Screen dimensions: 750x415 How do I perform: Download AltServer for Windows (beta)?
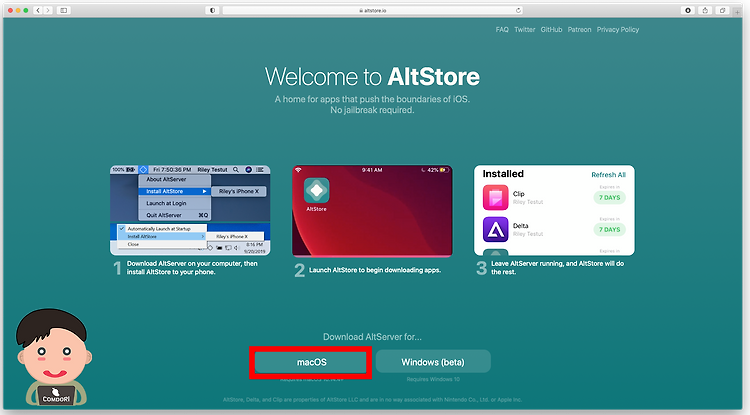[433, 362]
